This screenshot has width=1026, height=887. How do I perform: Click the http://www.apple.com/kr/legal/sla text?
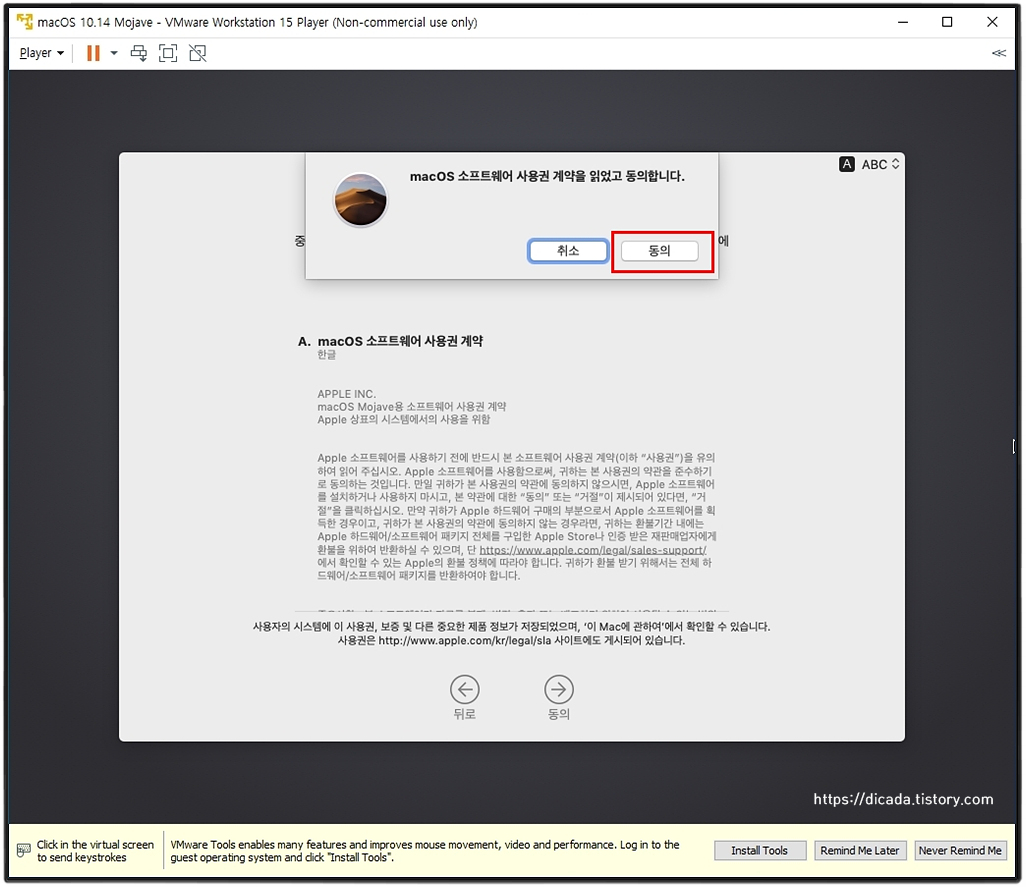coord(465,640)
